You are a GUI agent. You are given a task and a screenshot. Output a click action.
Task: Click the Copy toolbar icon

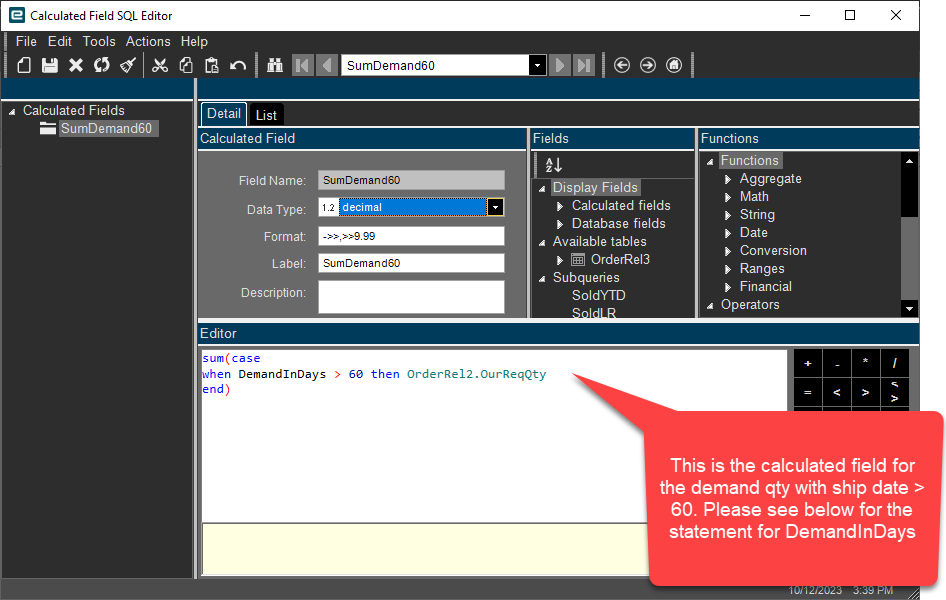tap(186, 65)
